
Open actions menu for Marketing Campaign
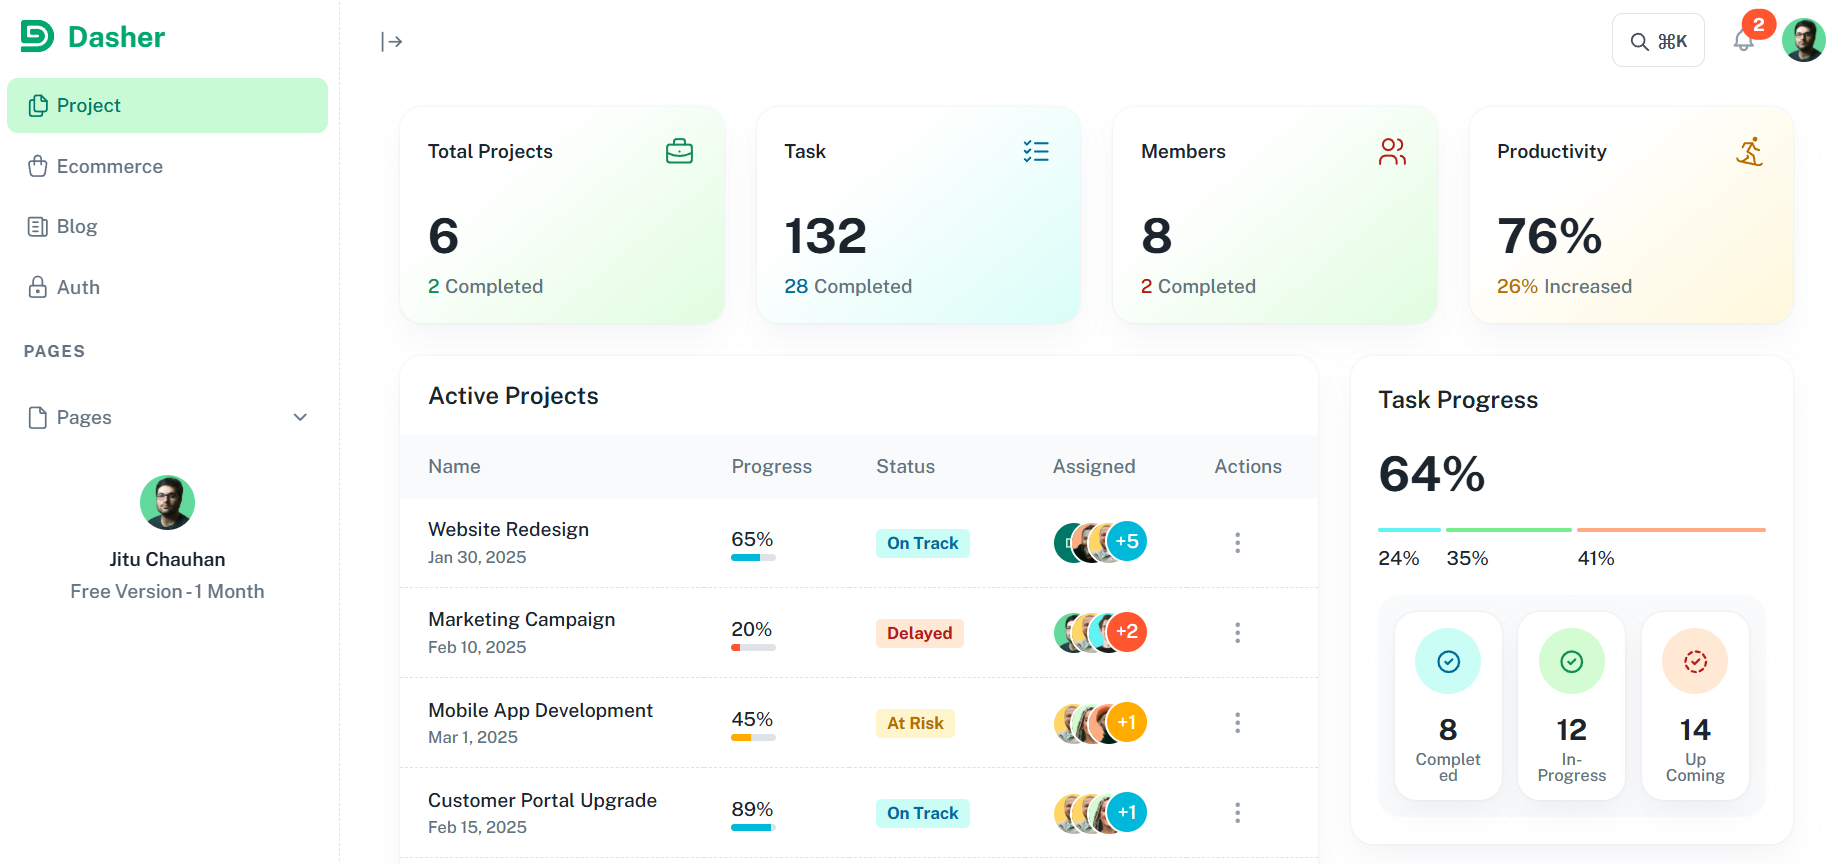click(x=1237, y=632)
